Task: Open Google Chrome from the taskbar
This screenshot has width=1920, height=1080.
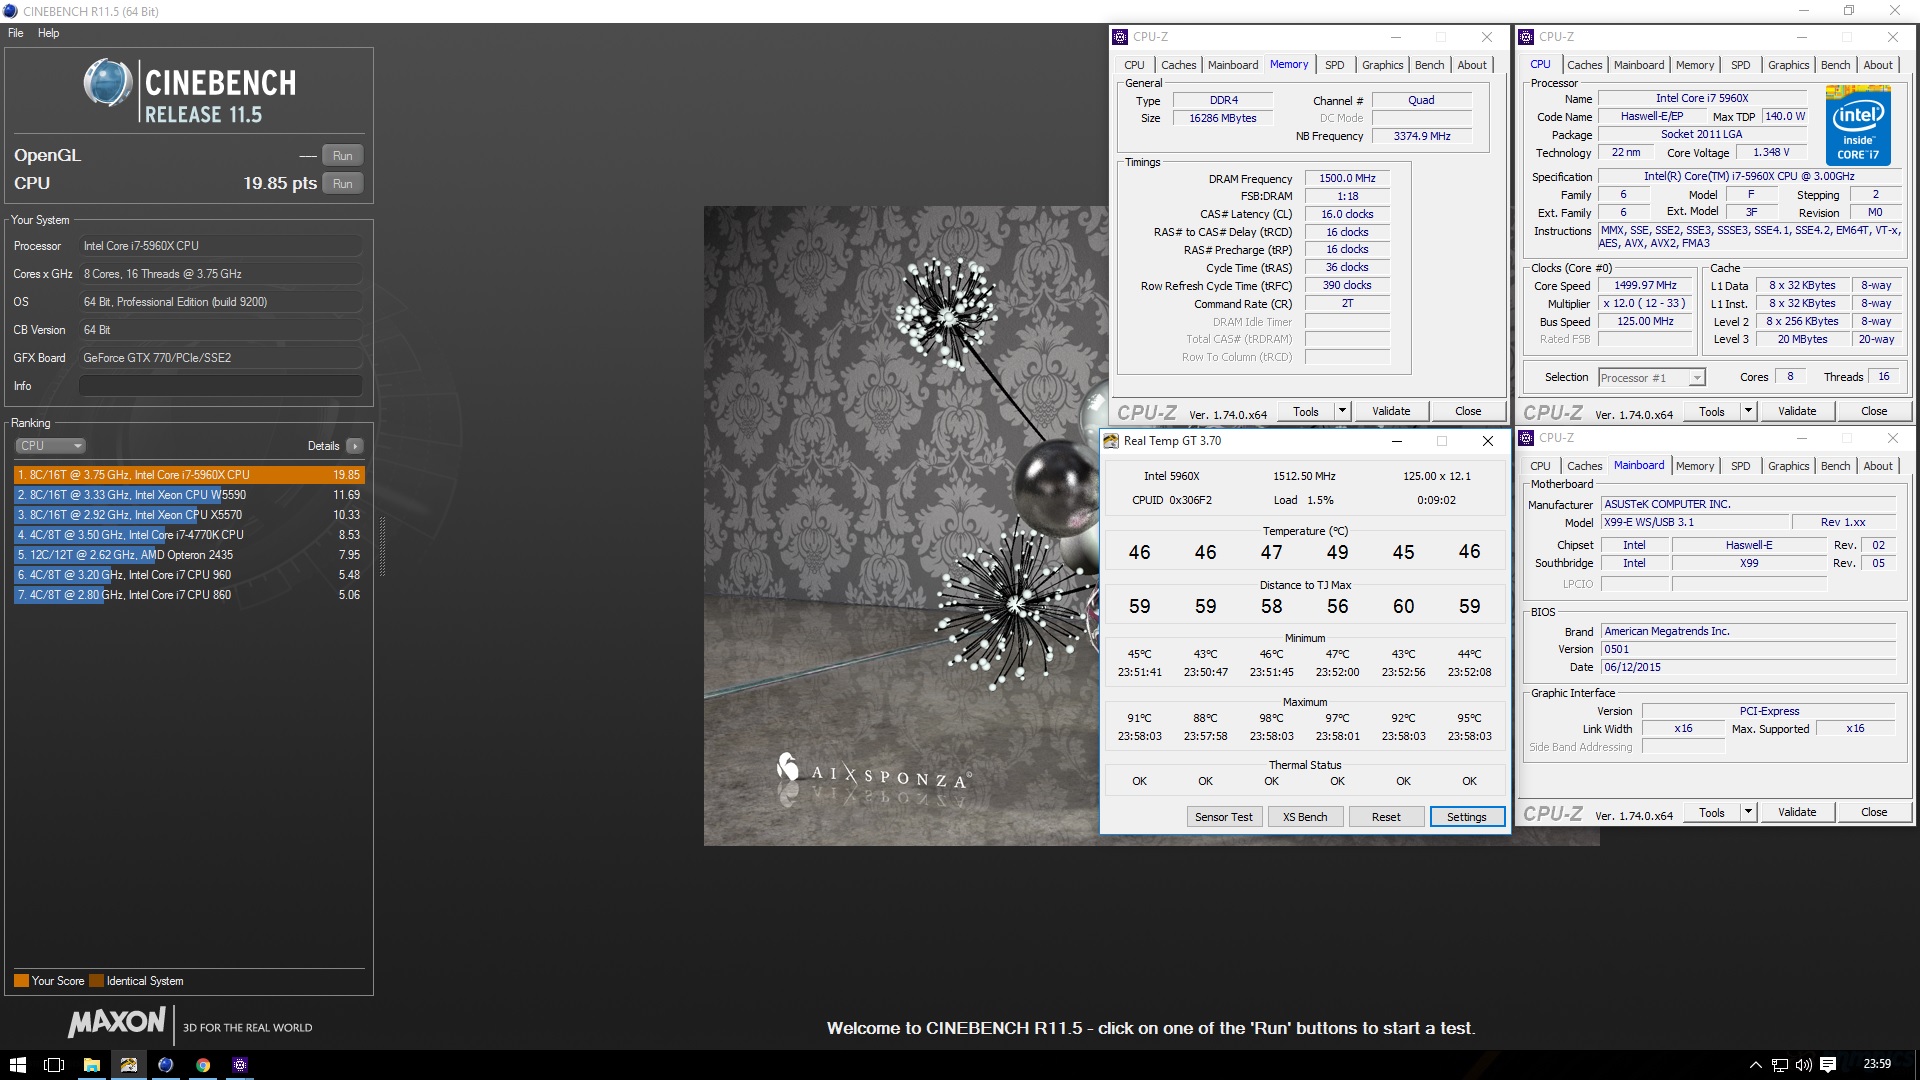Action: [x=203, y=1065]
